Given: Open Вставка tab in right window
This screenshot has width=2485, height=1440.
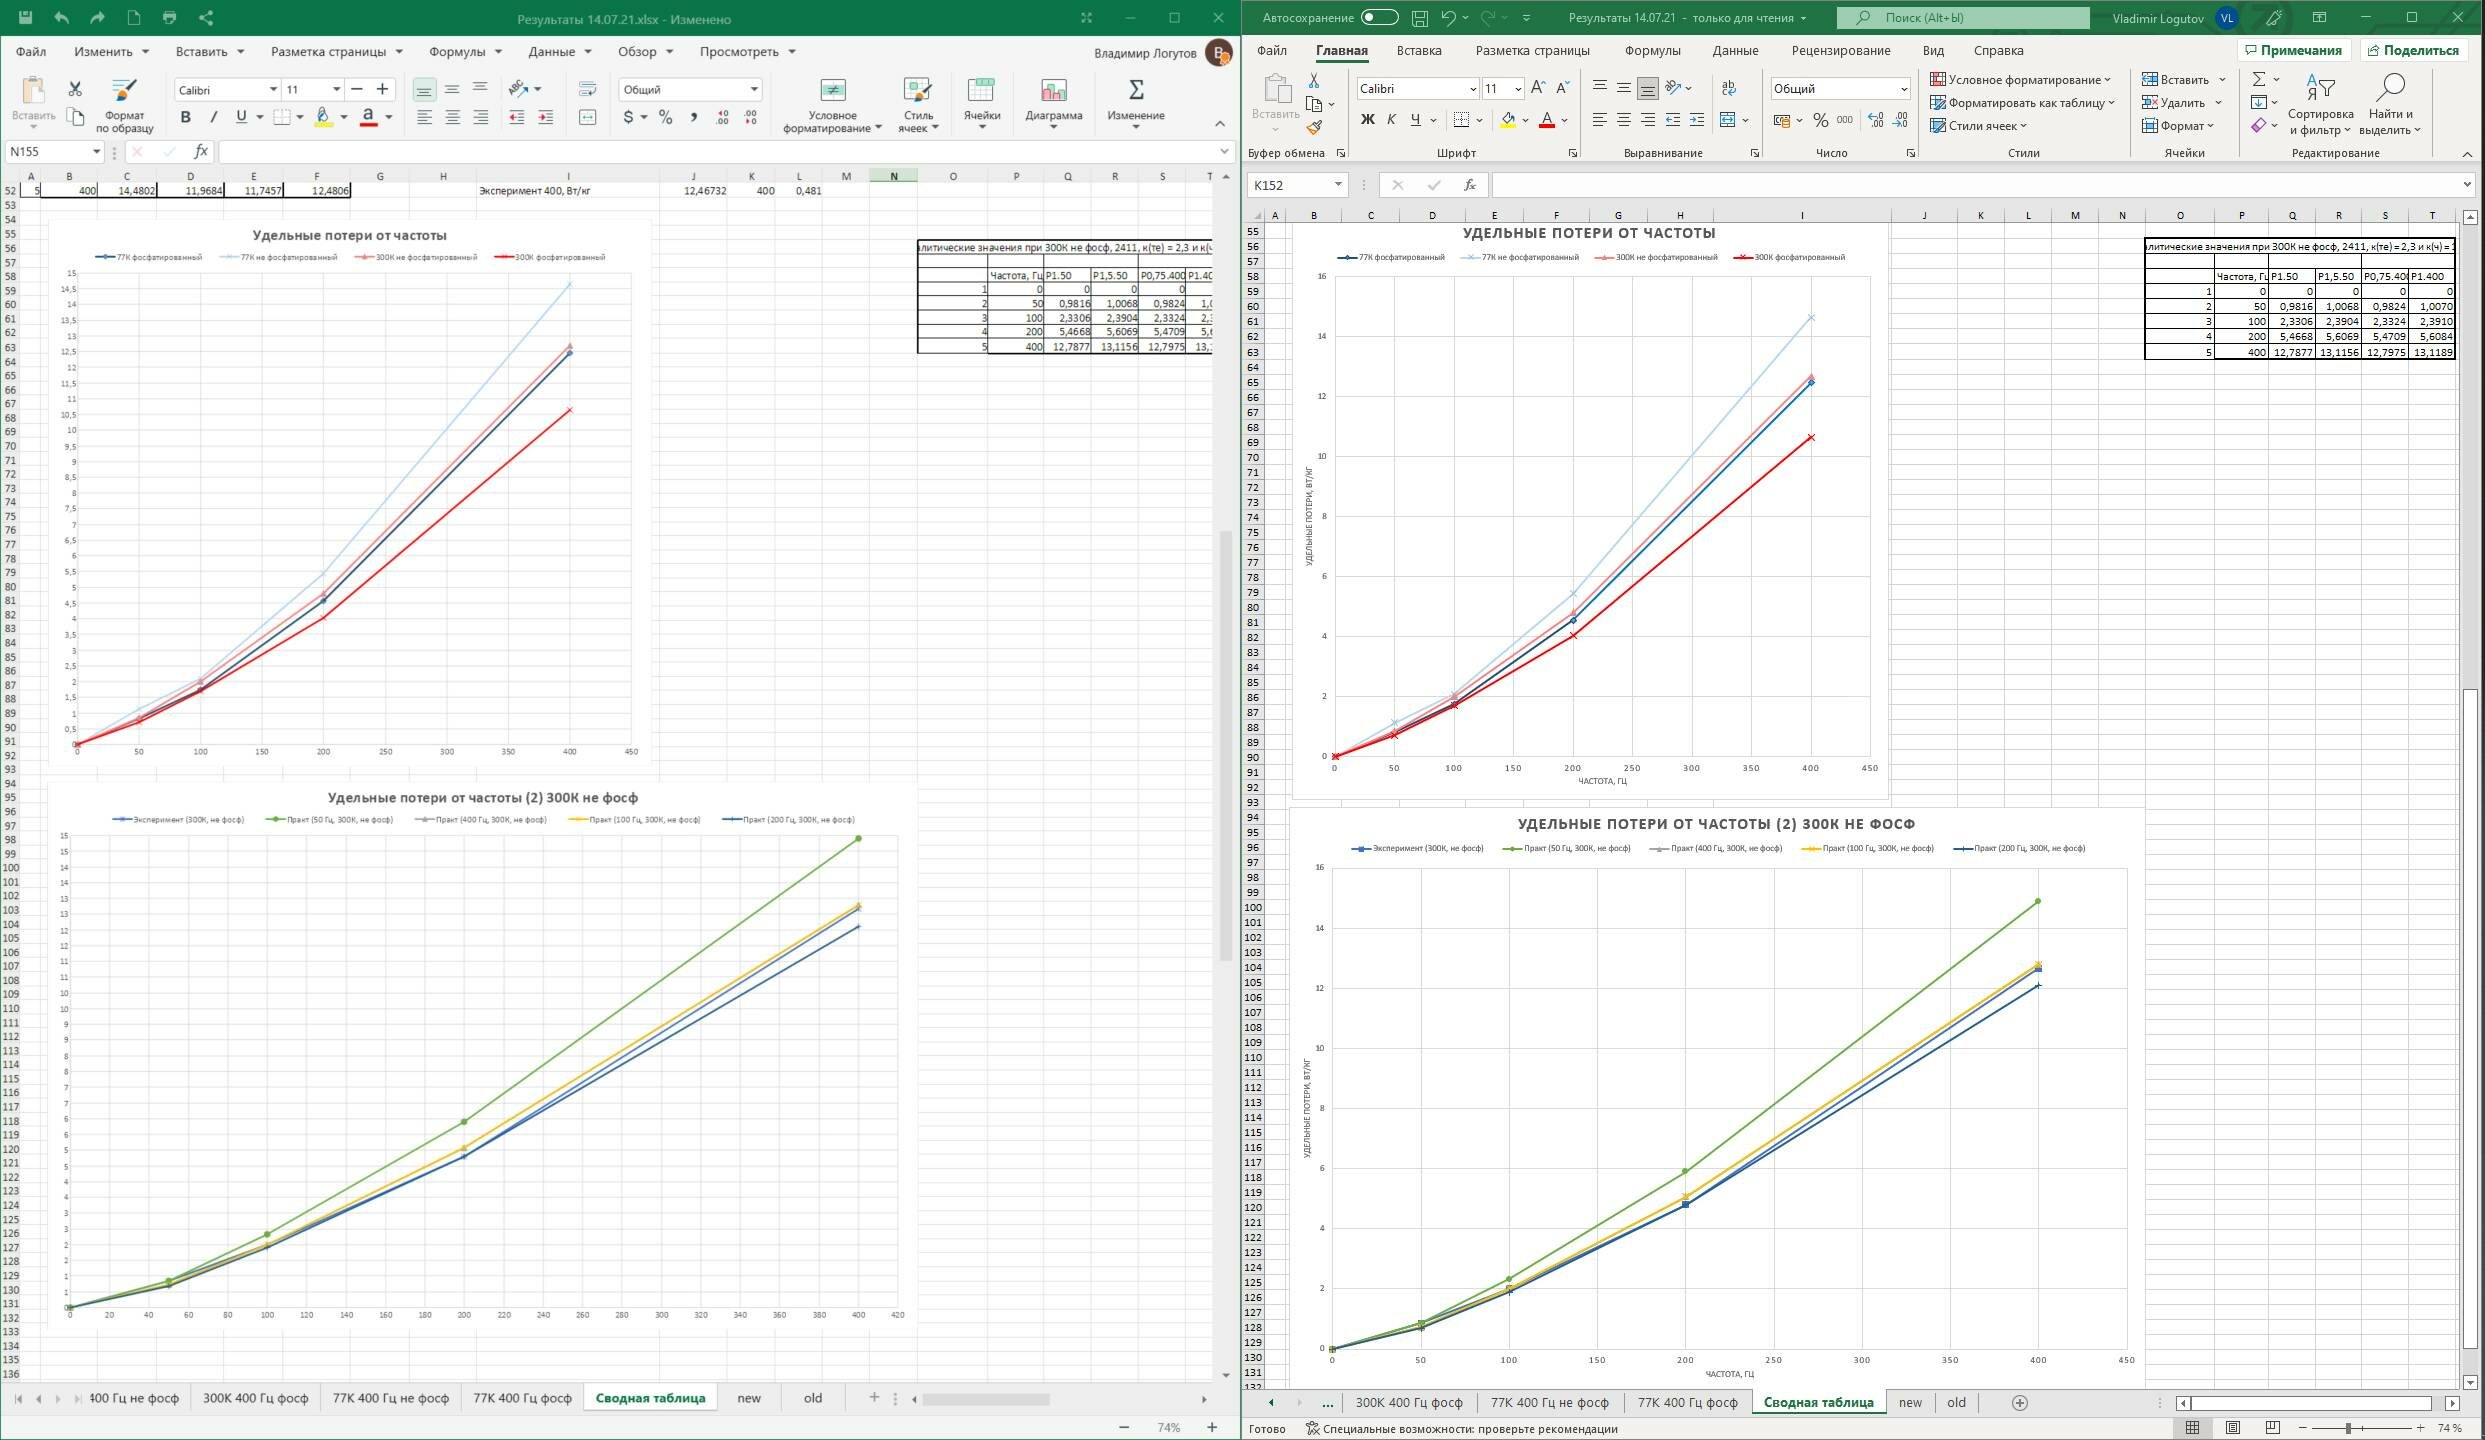Looking at the screenshot, I should pos(1418,50).
